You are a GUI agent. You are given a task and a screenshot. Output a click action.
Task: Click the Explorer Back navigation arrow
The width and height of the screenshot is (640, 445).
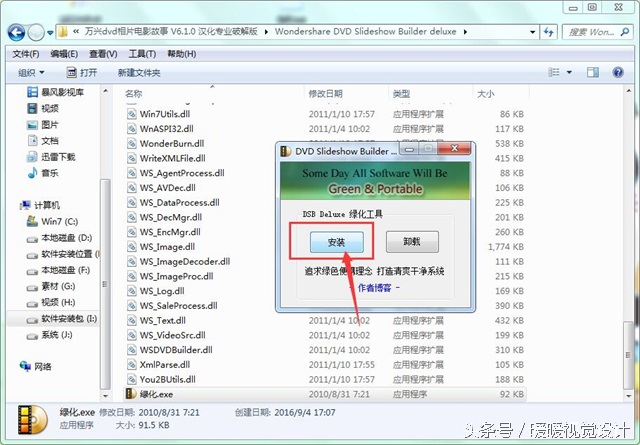pos(16,32)
